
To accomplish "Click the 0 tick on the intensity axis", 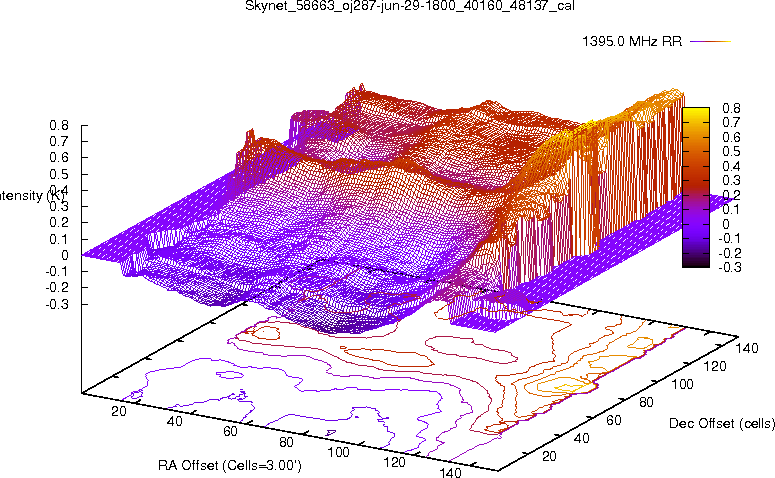I will coord(65,256).
